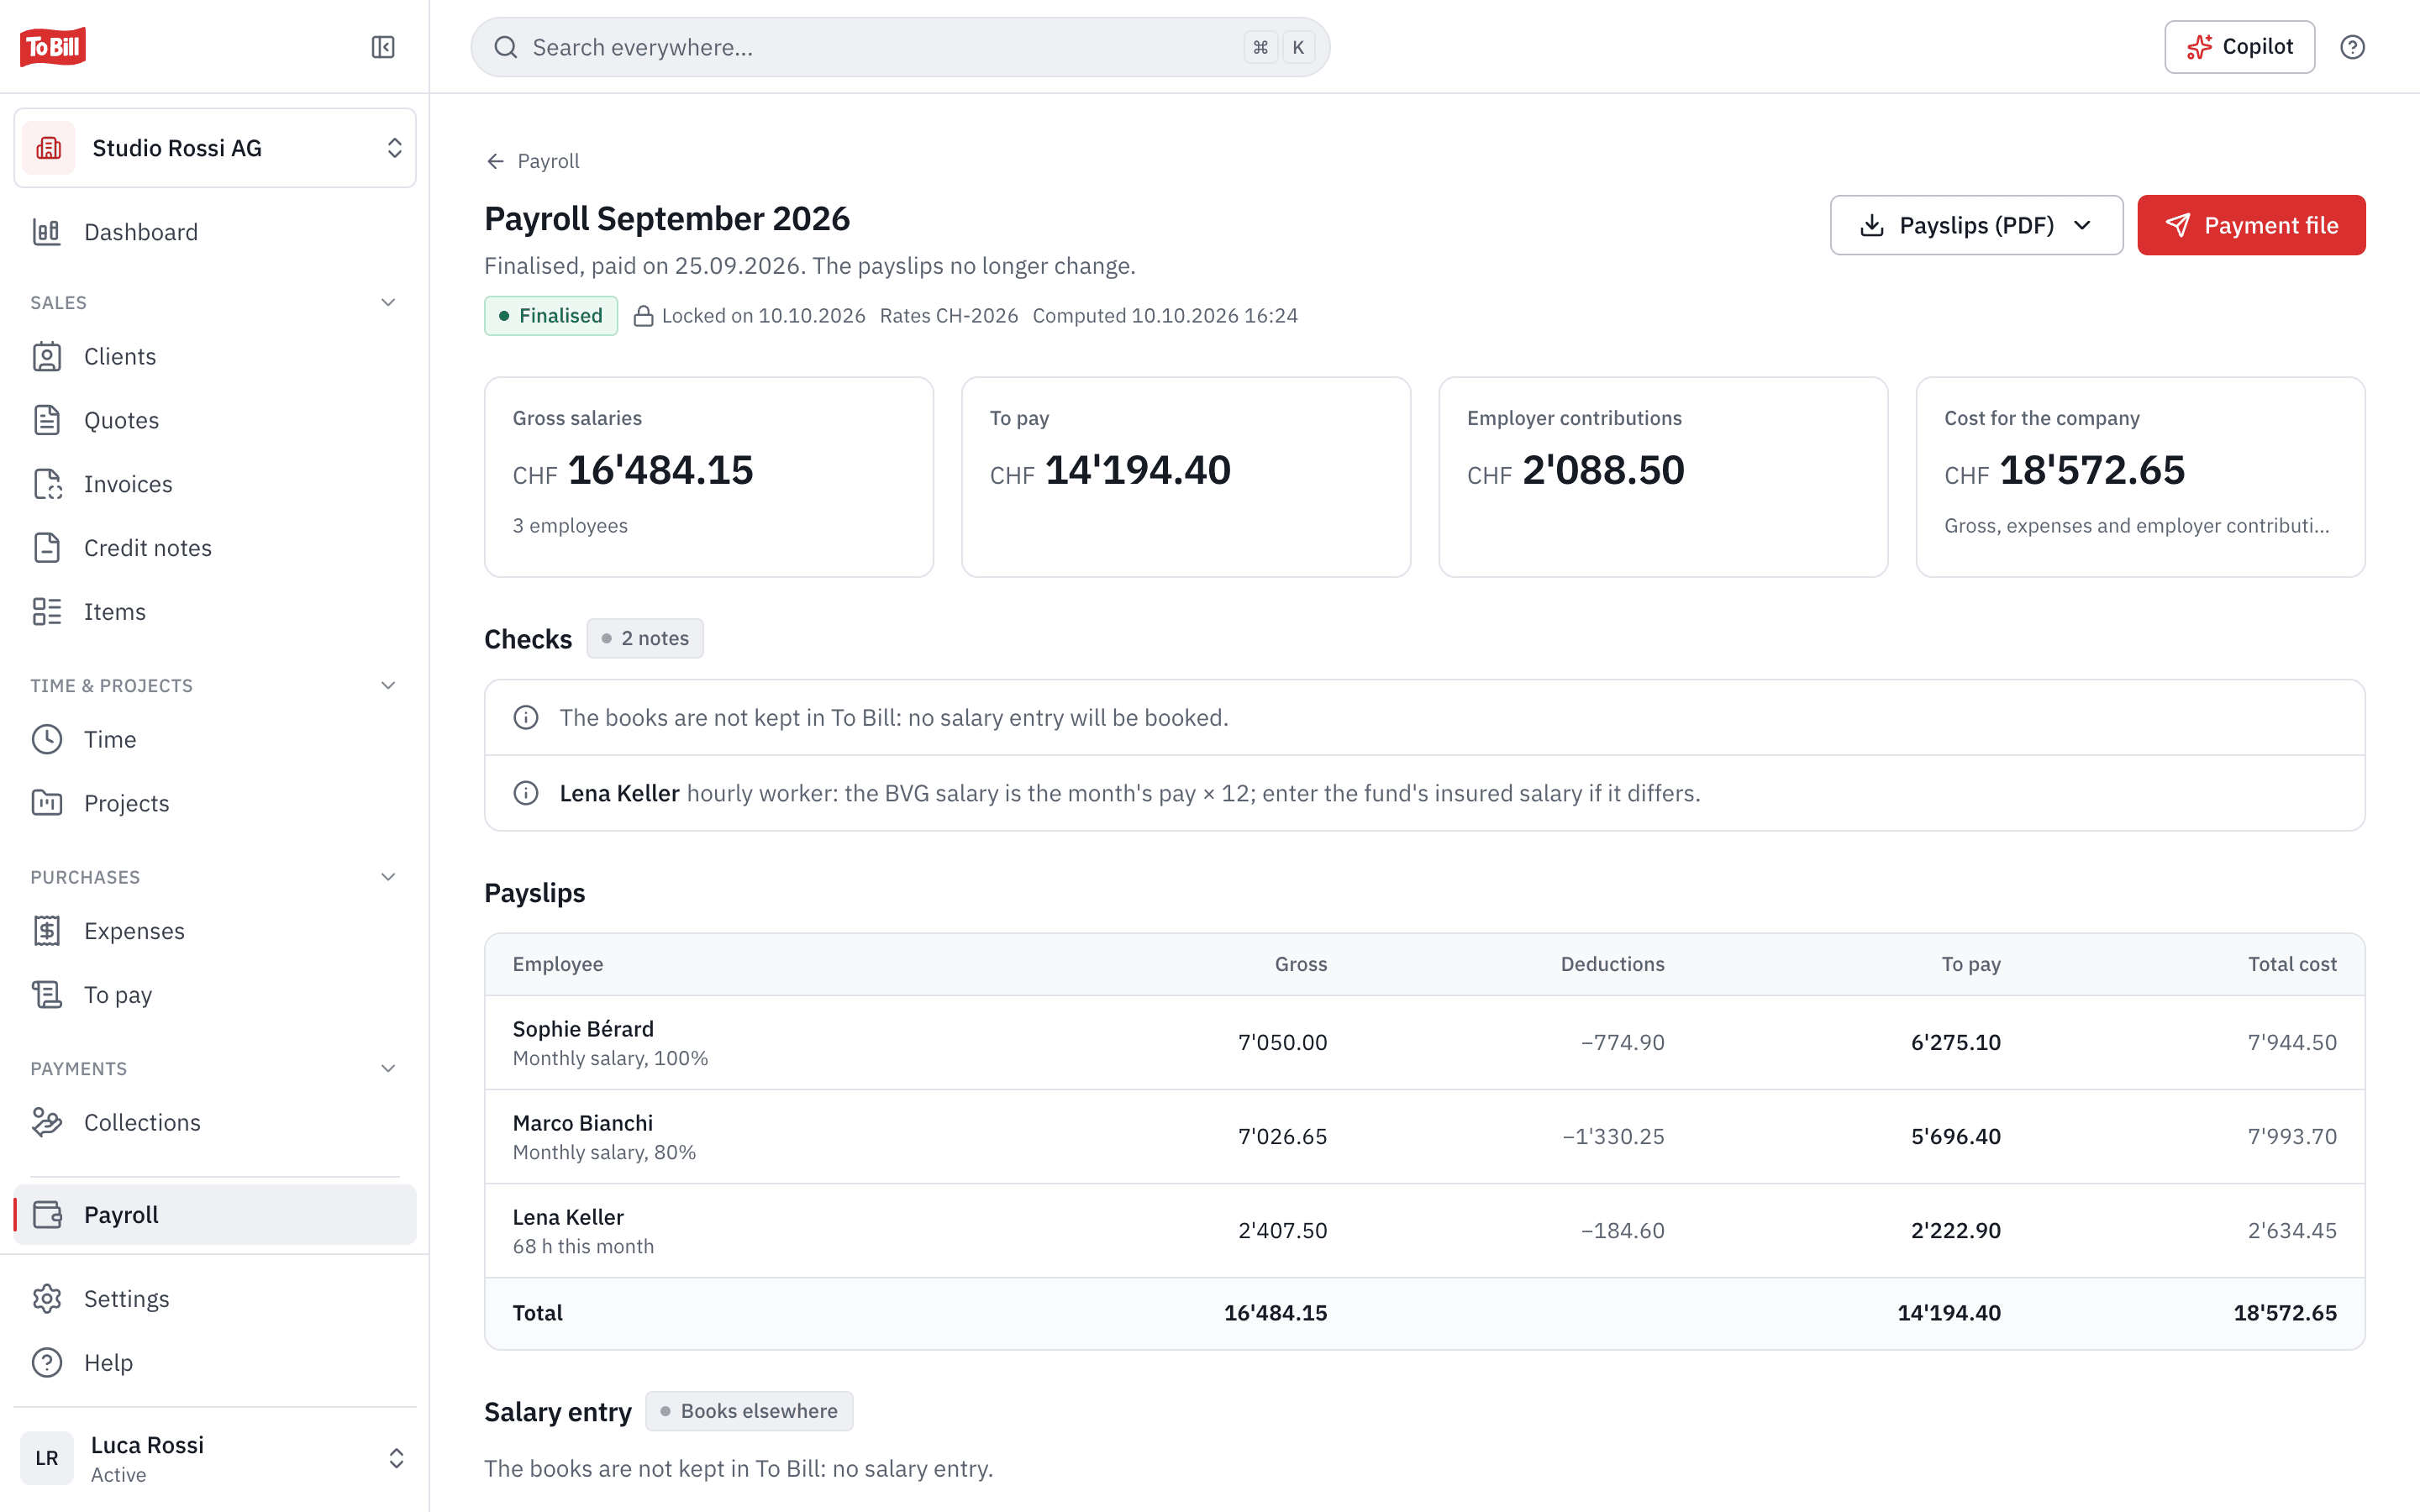2420x1512 pixels.
Task: Click the Clients contact icon
Action: click(x=47, y=356)
